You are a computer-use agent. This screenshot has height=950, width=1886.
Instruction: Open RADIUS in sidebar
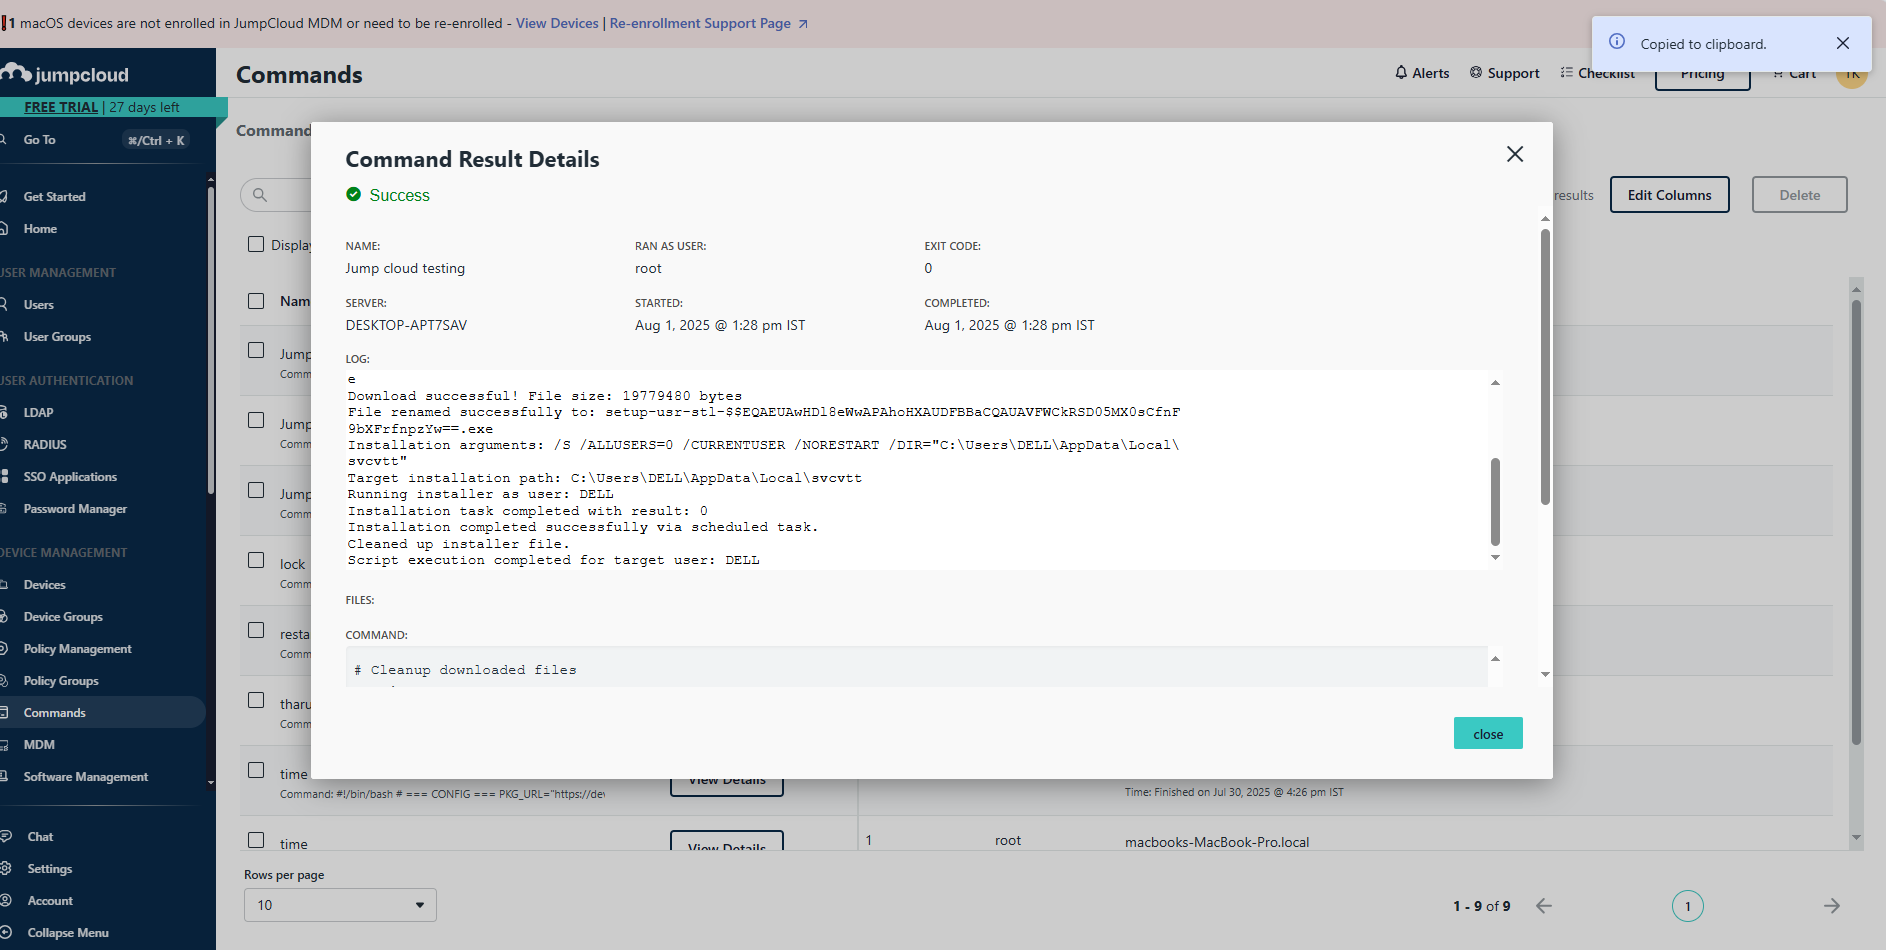pos(45,445)
